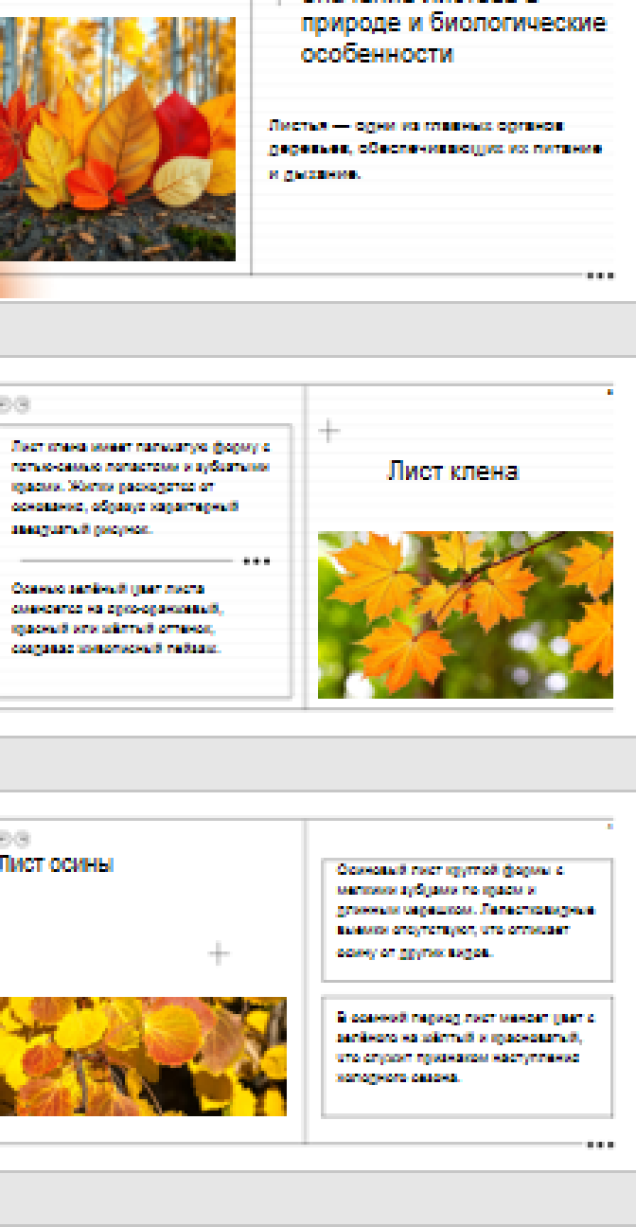Click the «Лист осины» title
The width and height of the screenshot is (636, 1227).
pyautogui.click(x=55, y=865)
